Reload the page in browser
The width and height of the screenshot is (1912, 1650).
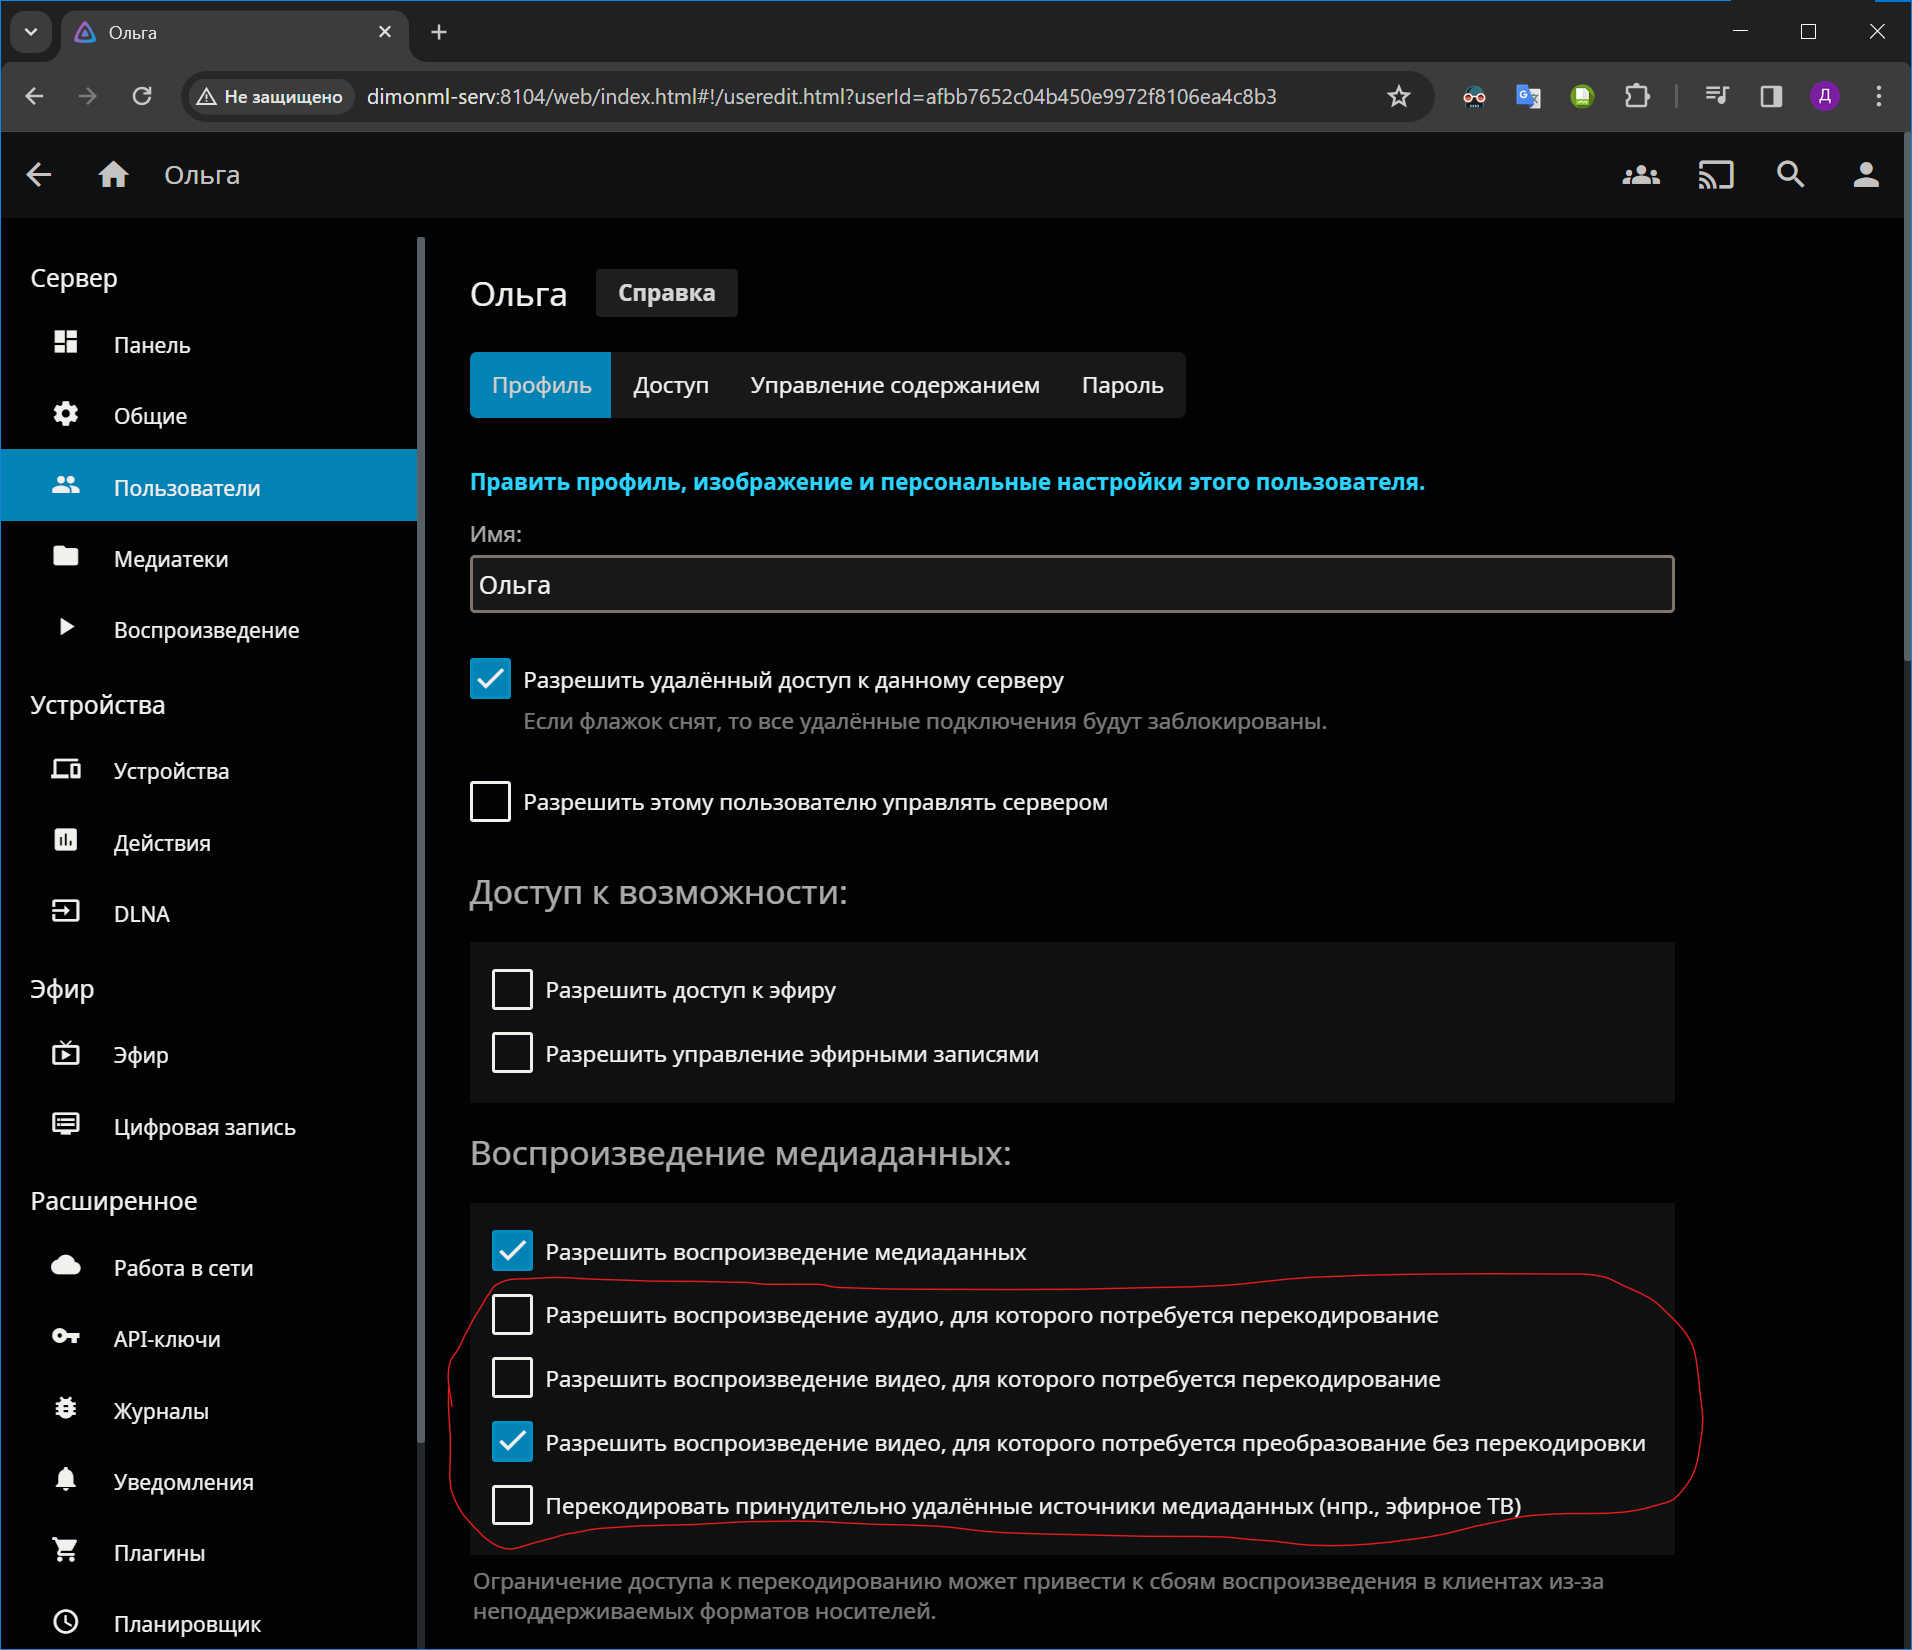tap(142, 96)
